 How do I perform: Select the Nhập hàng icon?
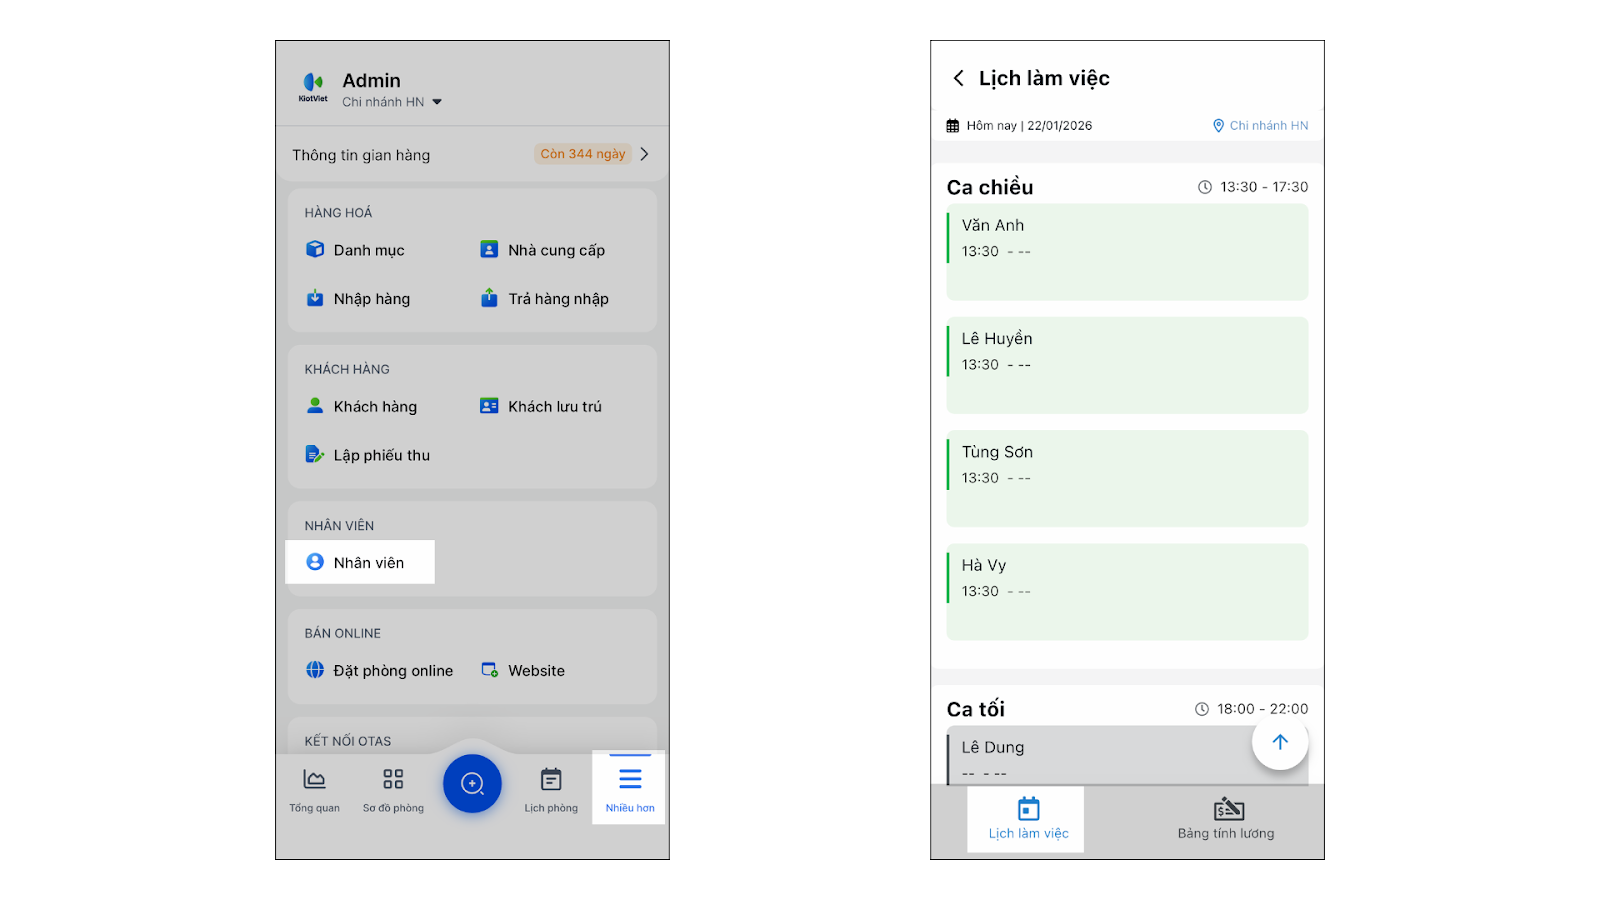coord(315,298)
